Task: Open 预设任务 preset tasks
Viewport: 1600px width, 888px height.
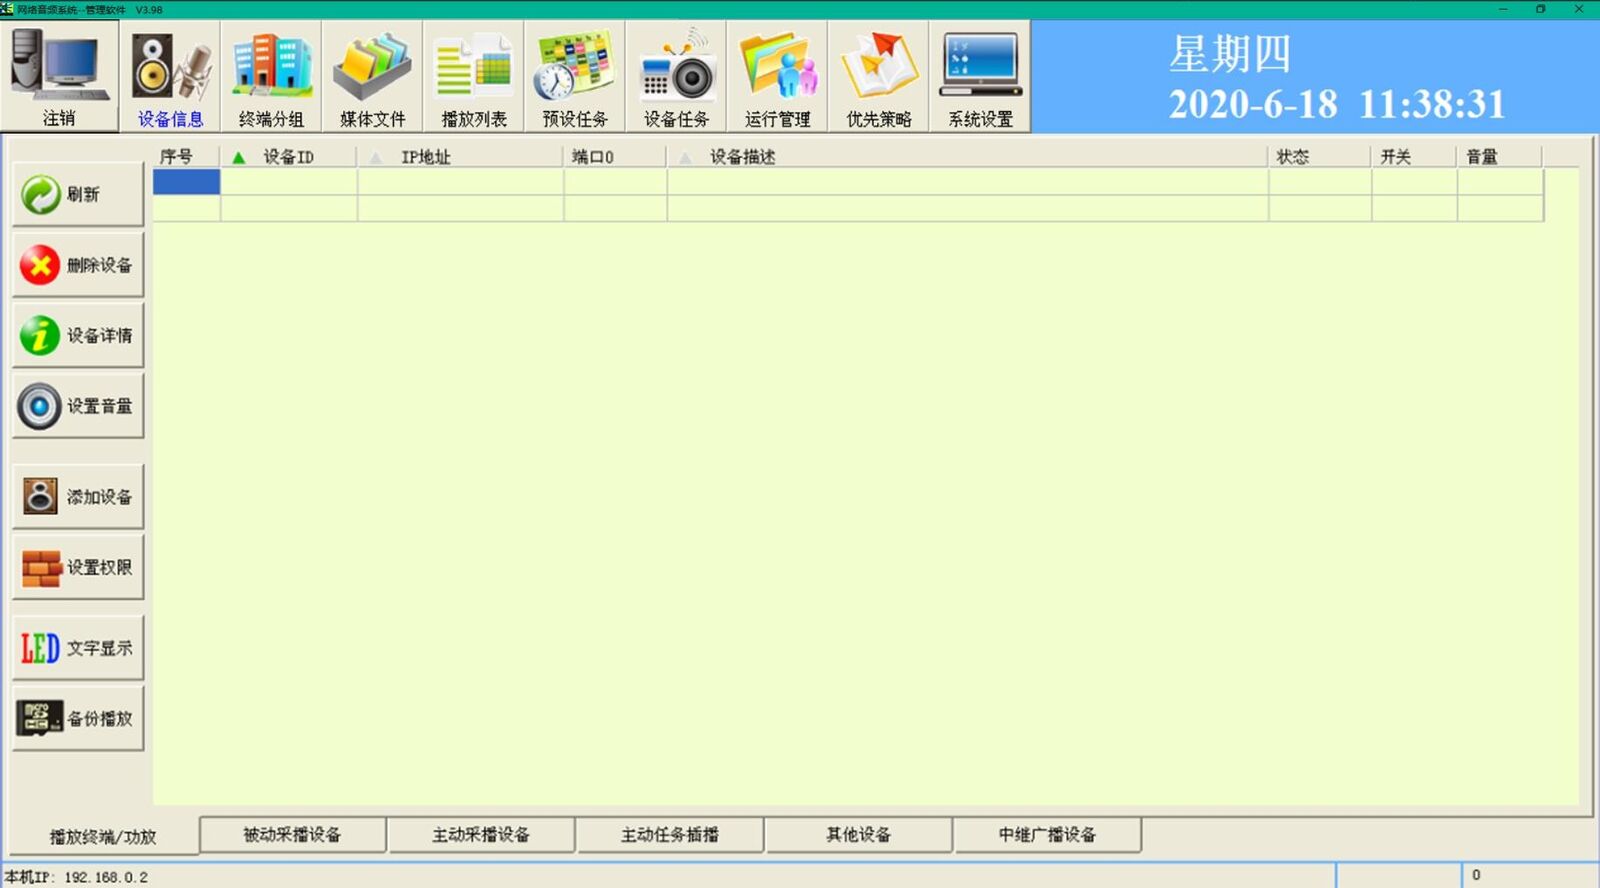Action: coord(575,77)
